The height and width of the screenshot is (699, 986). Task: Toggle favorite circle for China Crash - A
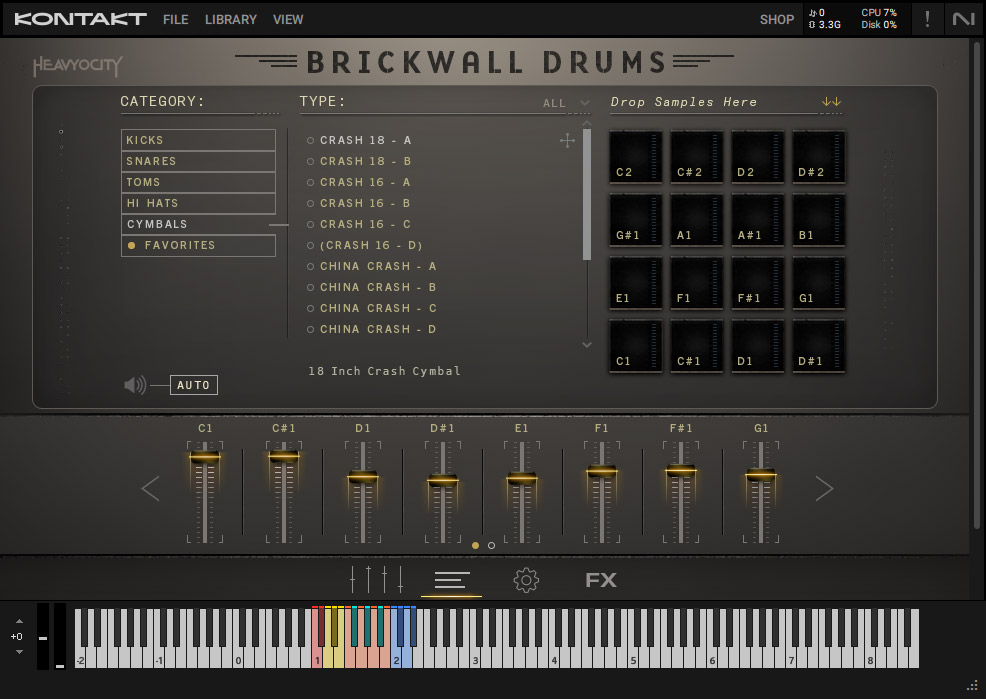pyautogui.click(x=311, y=267)
